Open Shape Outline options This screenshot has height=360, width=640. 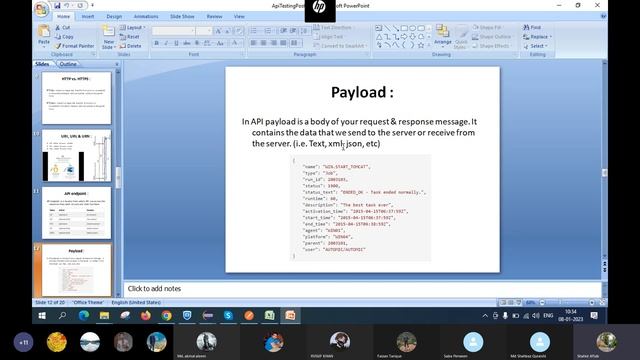pos(492,37)
